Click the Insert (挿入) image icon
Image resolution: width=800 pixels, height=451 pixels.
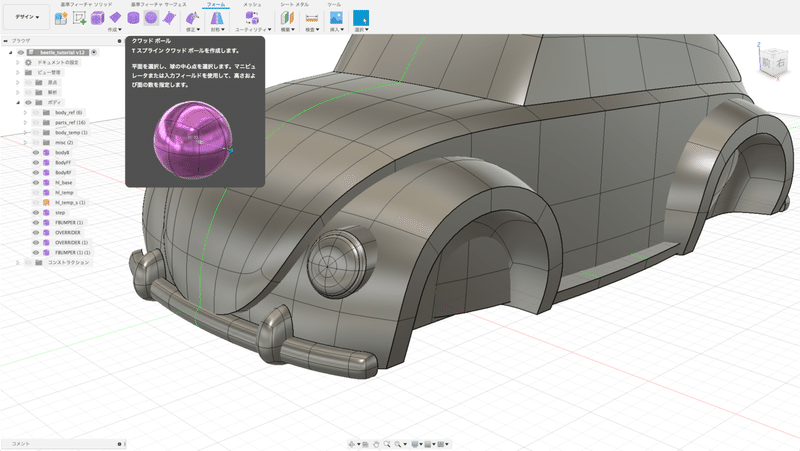coord(336,17)
